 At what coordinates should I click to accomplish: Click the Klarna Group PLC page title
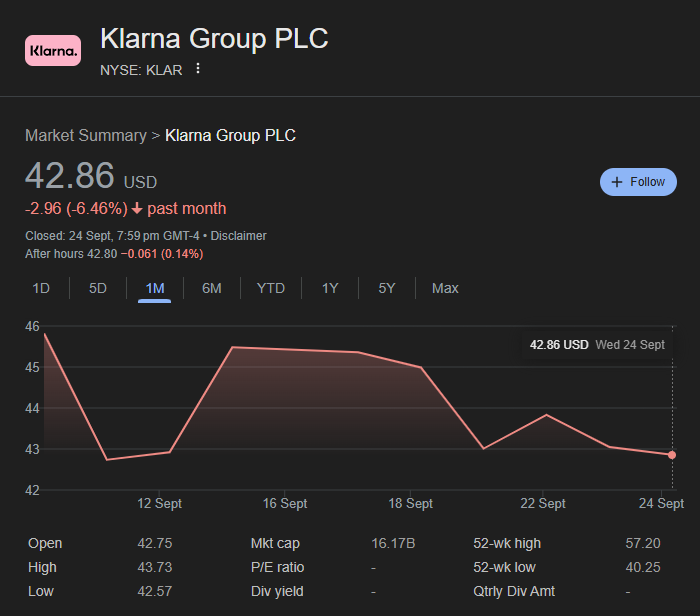tap(214, 38)
